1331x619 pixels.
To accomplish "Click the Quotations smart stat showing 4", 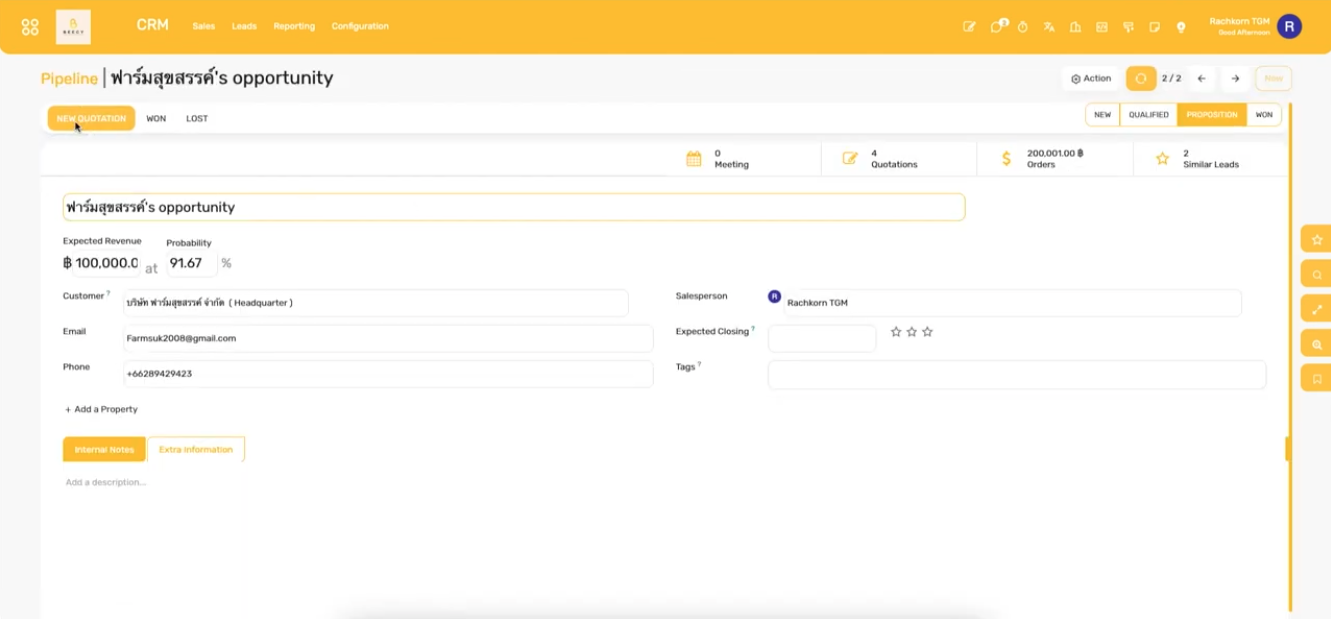I will 880,158.
